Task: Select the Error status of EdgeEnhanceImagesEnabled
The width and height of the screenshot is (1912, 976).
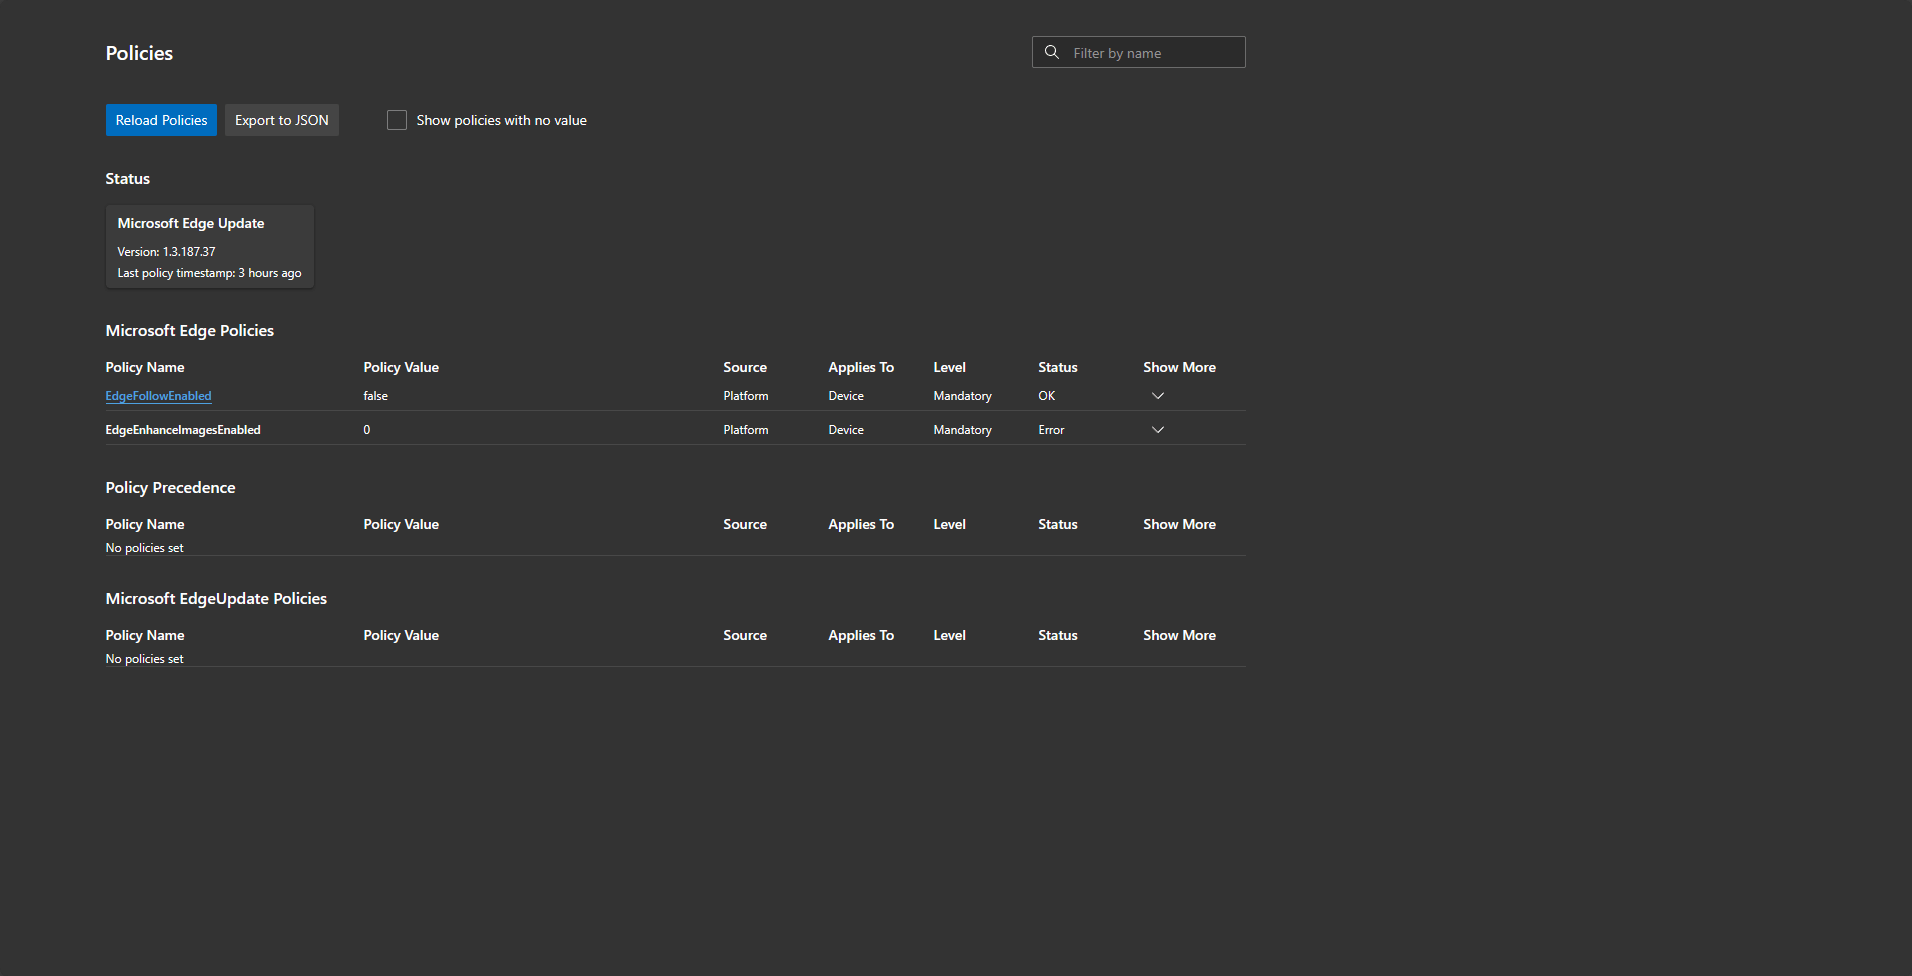Action: point(1051,430)
